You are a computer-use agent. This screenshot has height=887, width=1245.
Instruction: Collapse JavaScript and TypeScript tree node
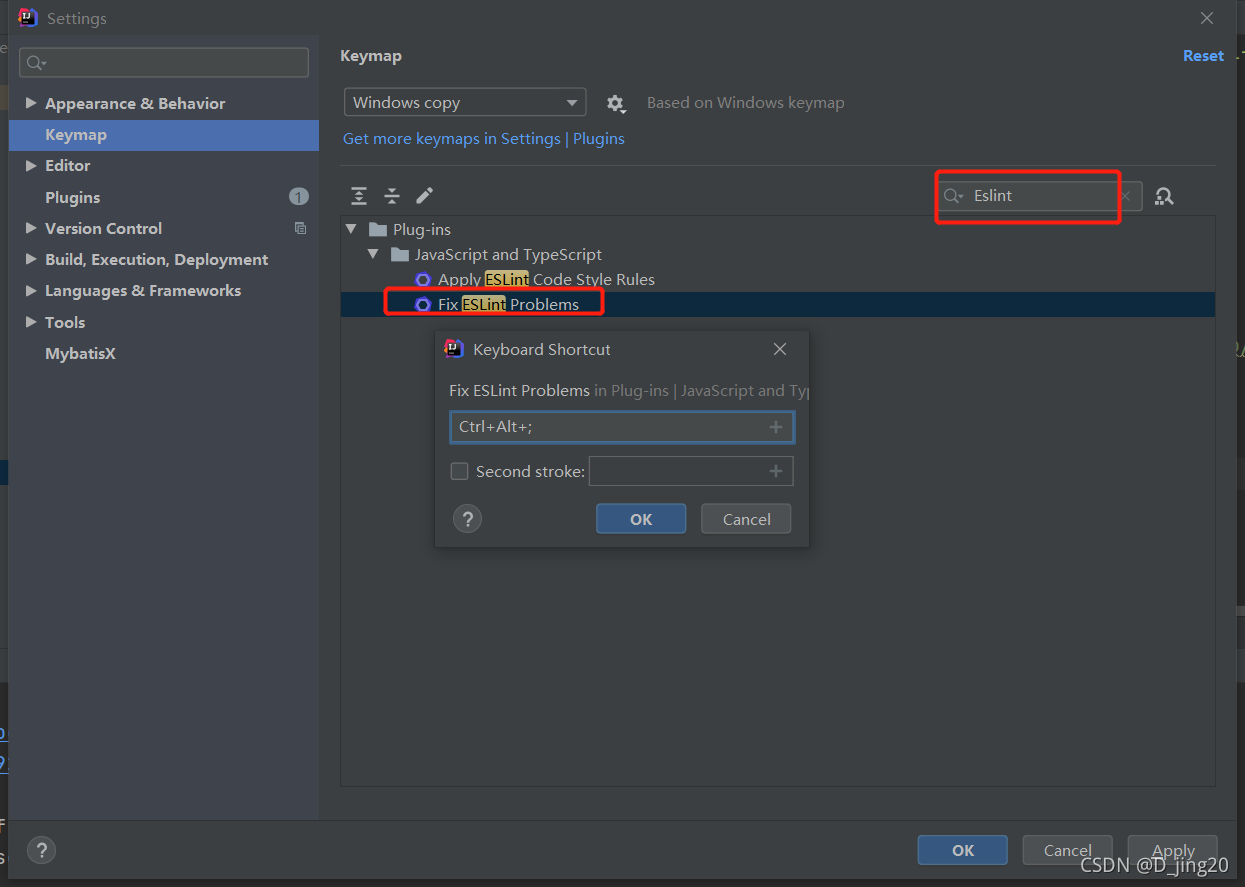click(x=373, y=255)
